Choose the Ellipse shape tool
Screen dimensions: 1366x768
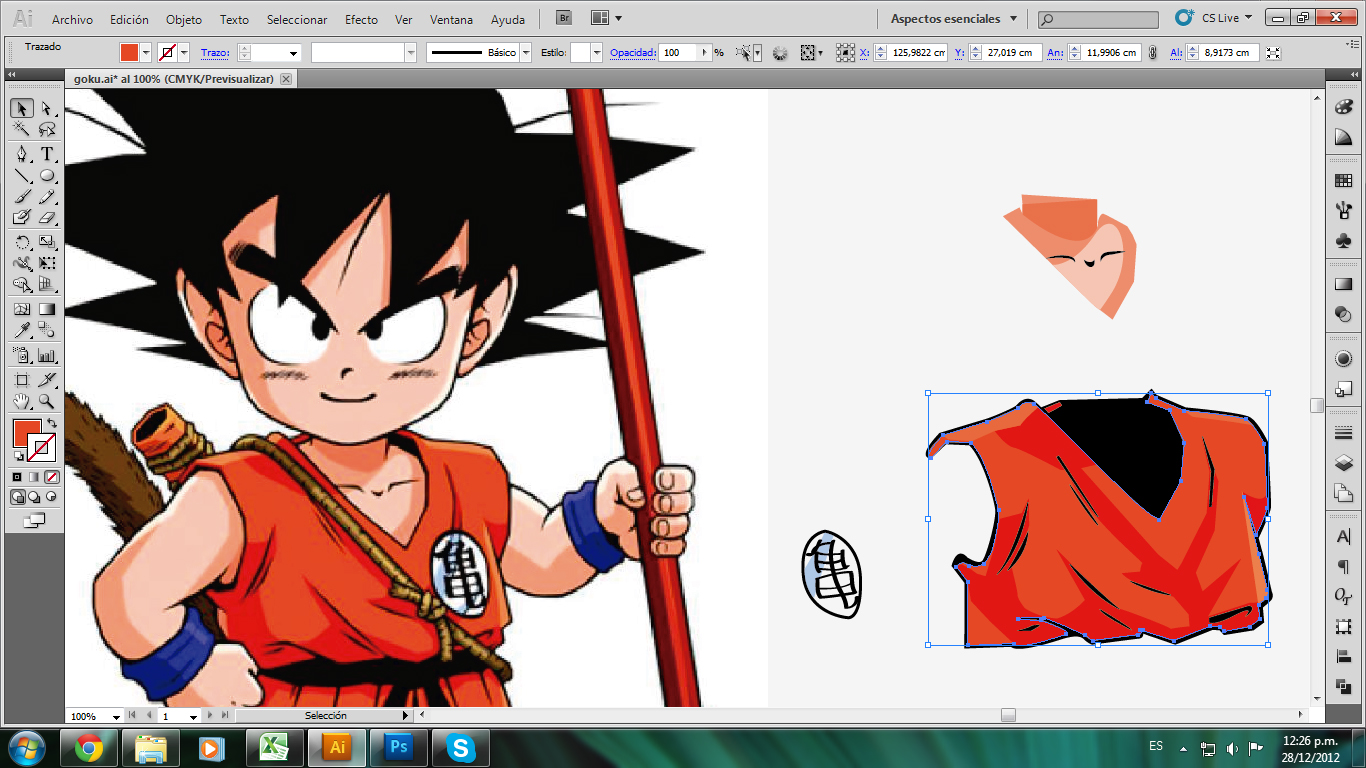coord(46,175)
